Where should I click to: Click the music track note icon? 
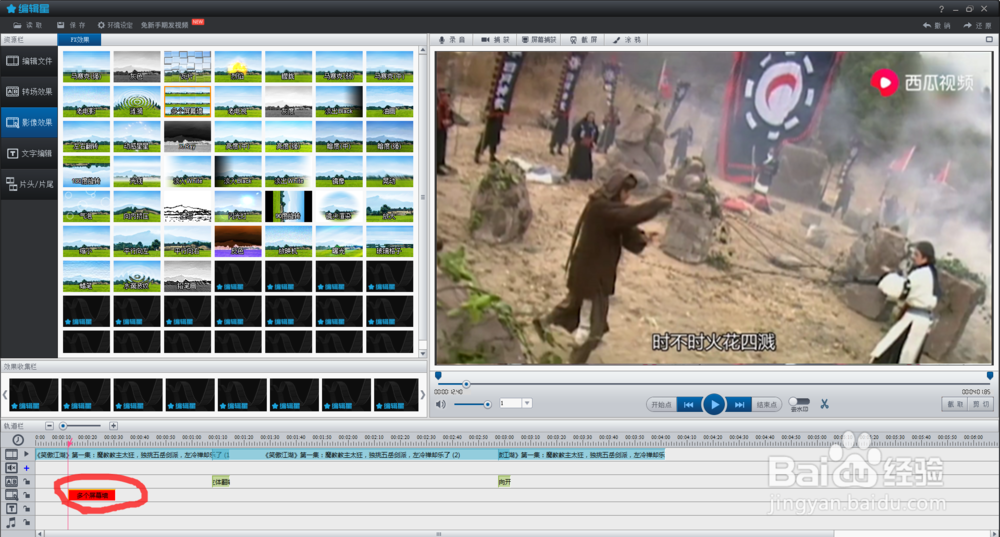click(x=11, y=522)
